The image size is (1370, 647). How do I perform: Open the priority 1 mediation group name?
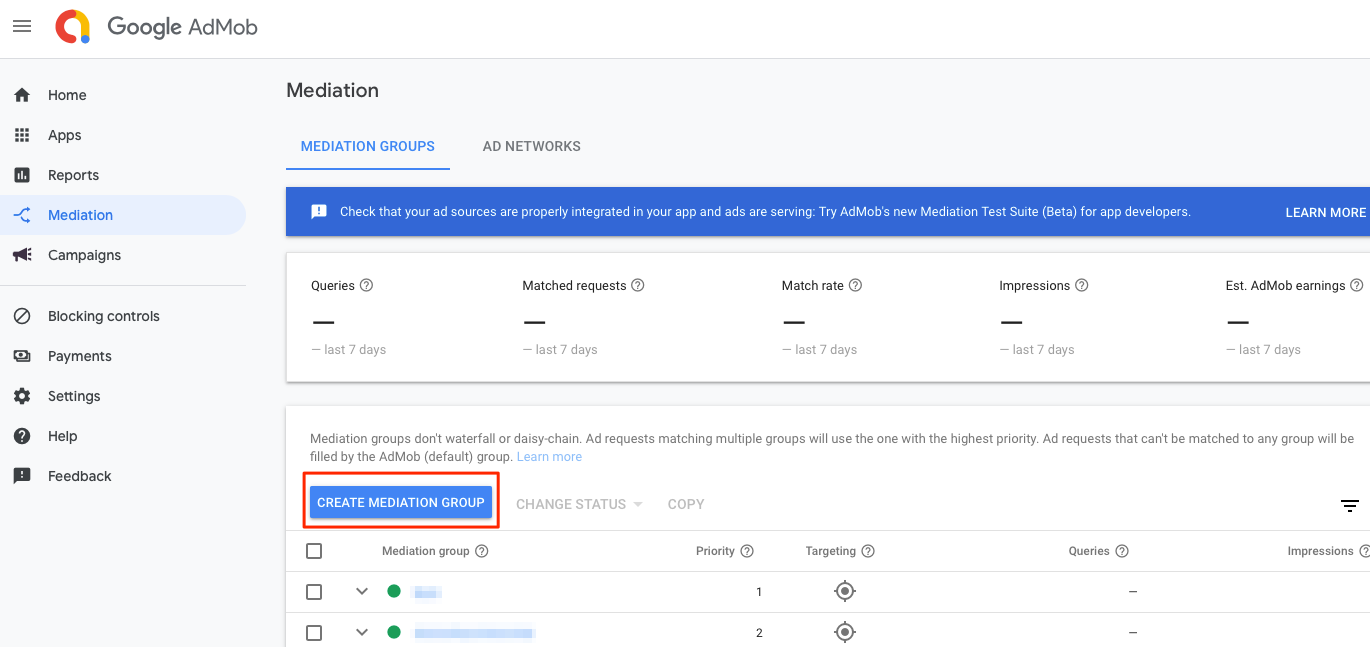point(428,592)
